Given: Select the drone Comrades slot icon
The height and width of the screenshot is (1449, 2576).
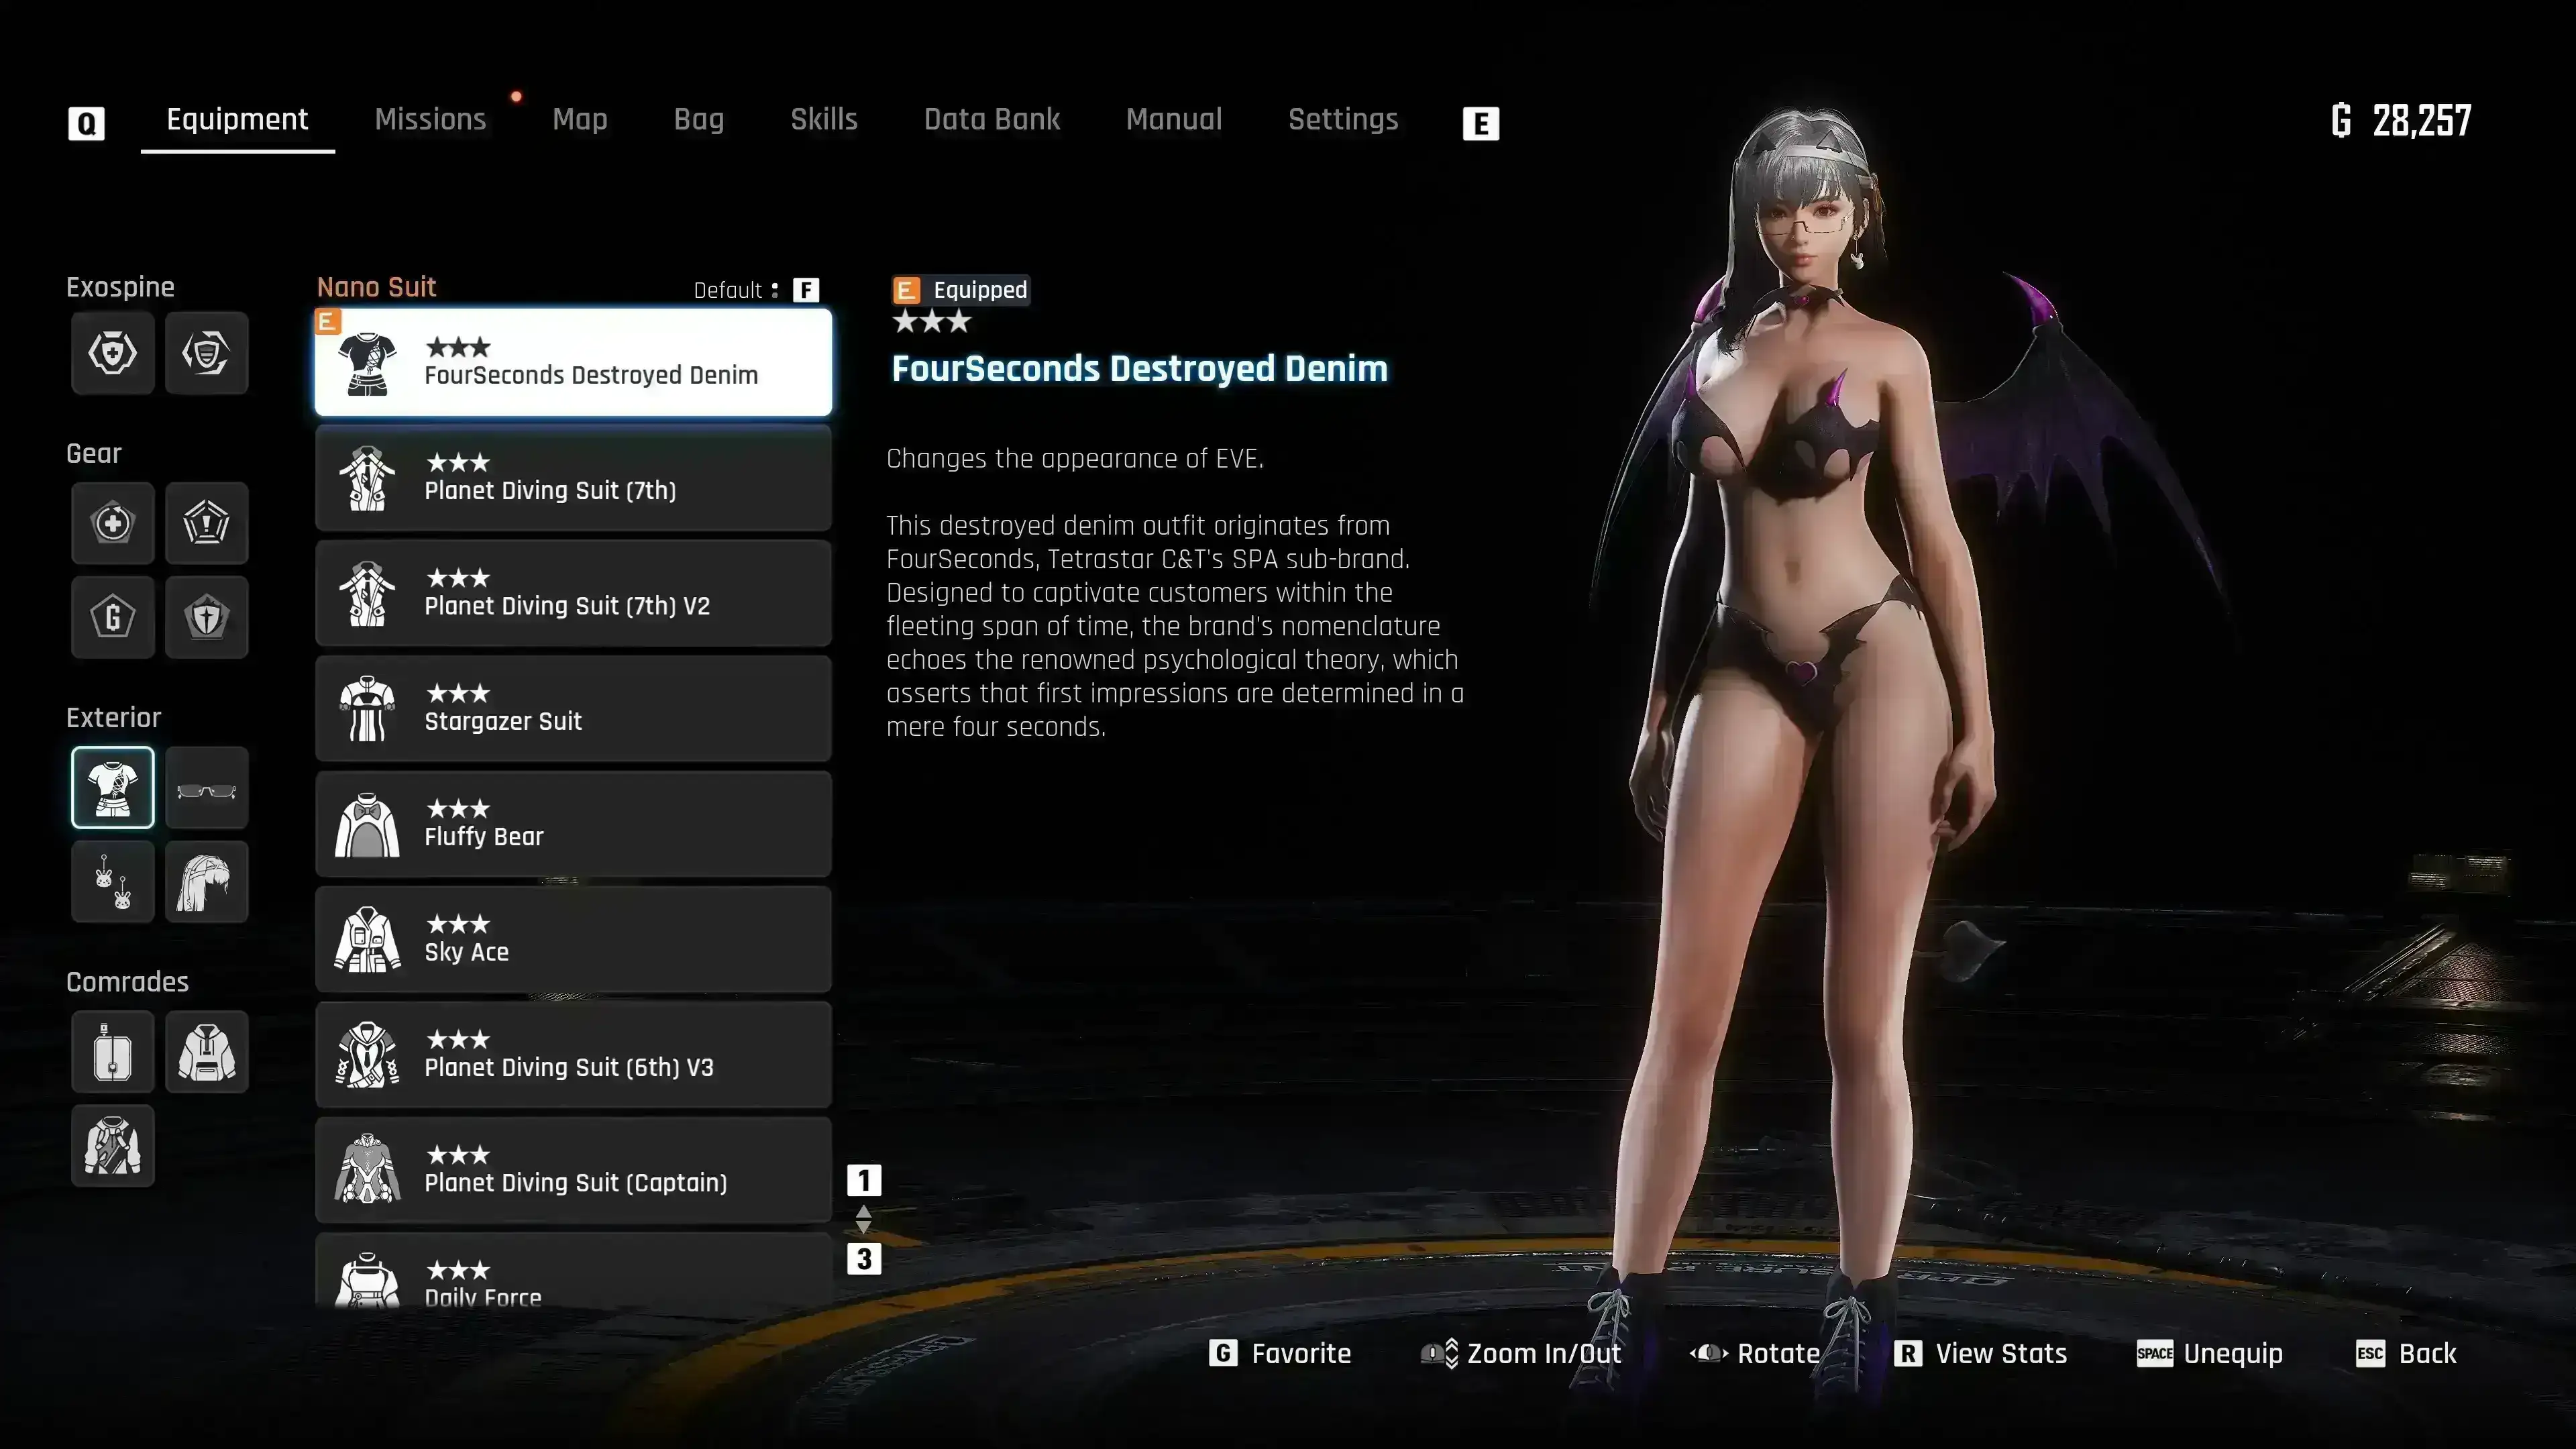Looking at the screenshot, I should point(112,1052).
